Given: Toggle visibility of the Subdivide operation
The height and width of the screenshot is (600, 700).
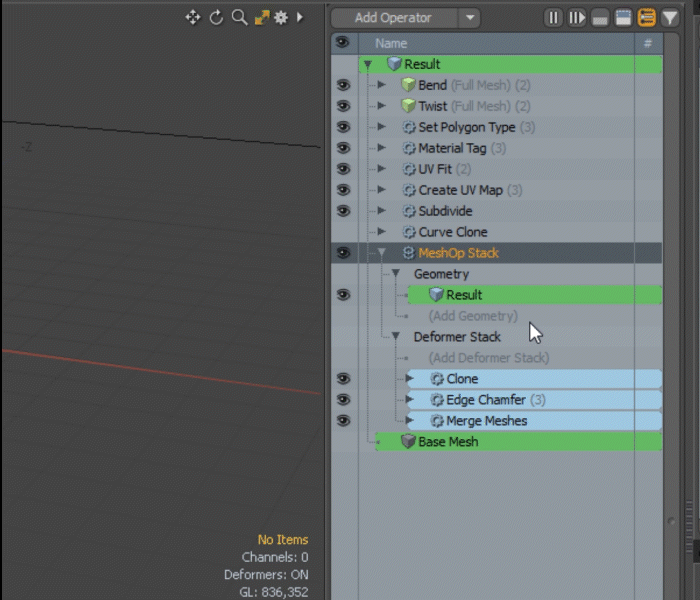Looking at the screenshot, I should point(343,211).
